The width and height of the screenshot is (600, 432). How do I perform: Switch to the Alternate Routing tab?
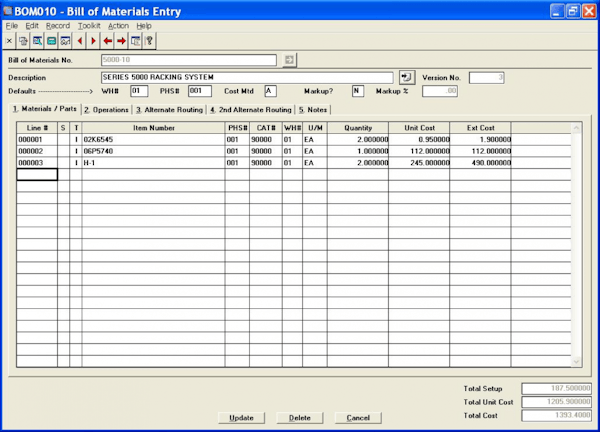click(x=169, y=110)
